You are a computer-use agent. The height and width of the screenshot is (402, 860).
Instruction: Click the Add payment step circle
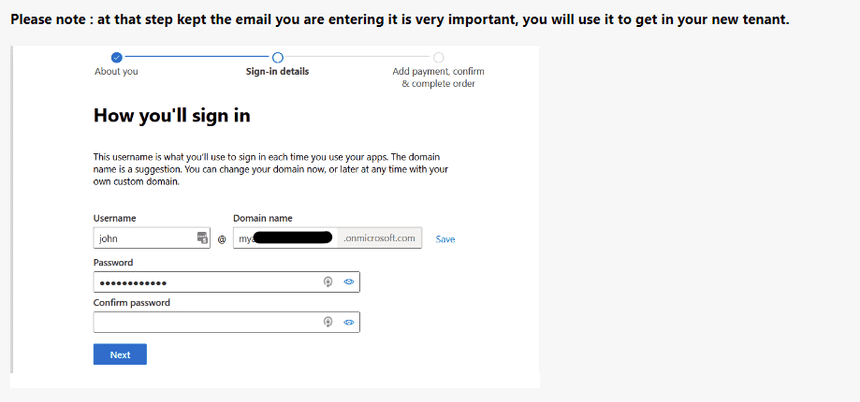point(438,57)
